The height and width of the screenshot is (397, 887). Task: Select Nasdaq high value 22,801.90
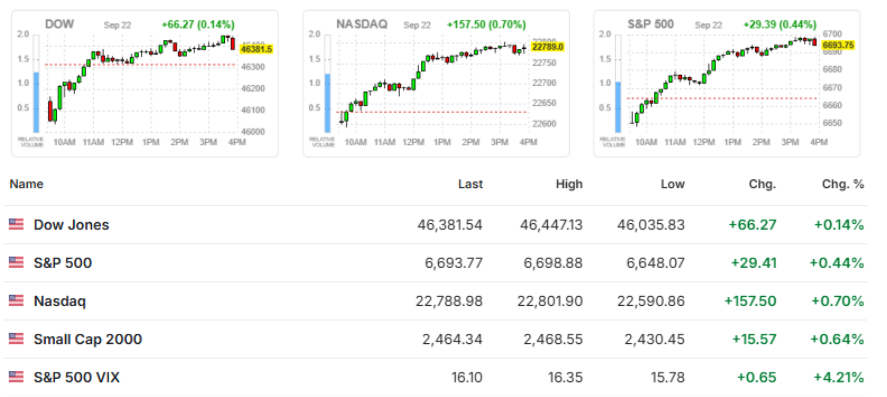pos(550,301)
